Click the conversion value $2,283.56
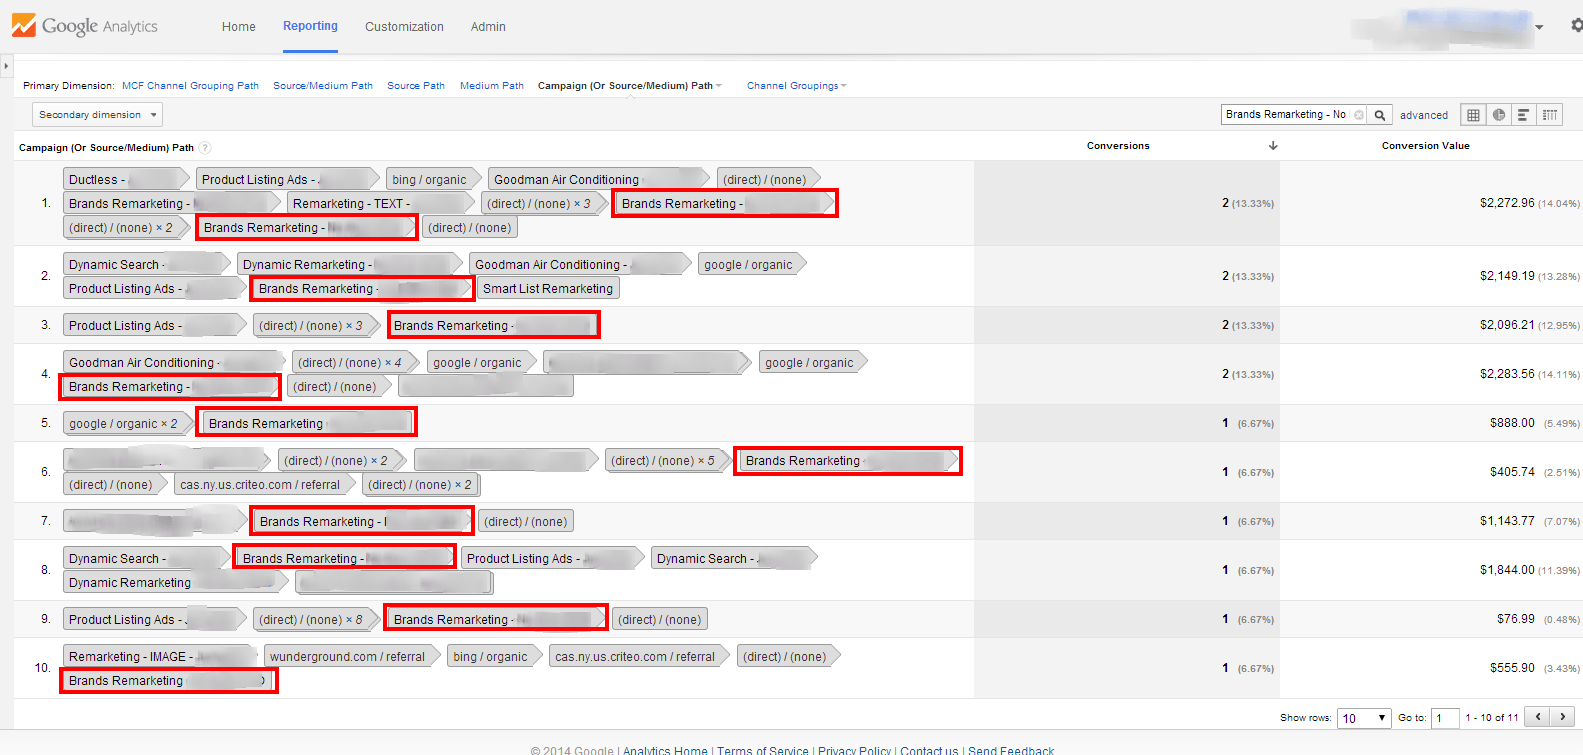The width and height of the screenshot is (1583, 755). [1507, 374]
